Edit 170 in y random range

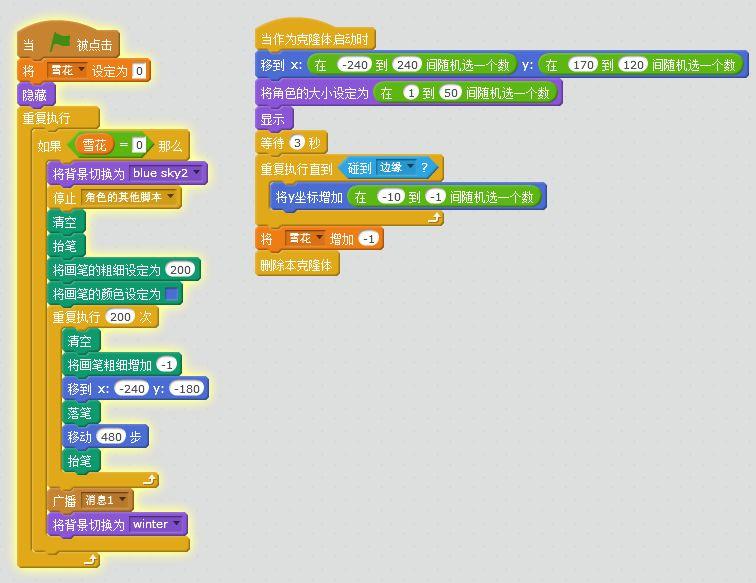point(583,65)
